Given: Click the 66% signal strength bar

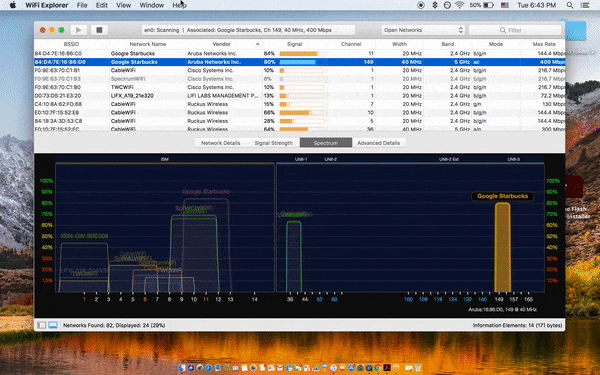Looking at the screenshot, I should pos(302,112).
